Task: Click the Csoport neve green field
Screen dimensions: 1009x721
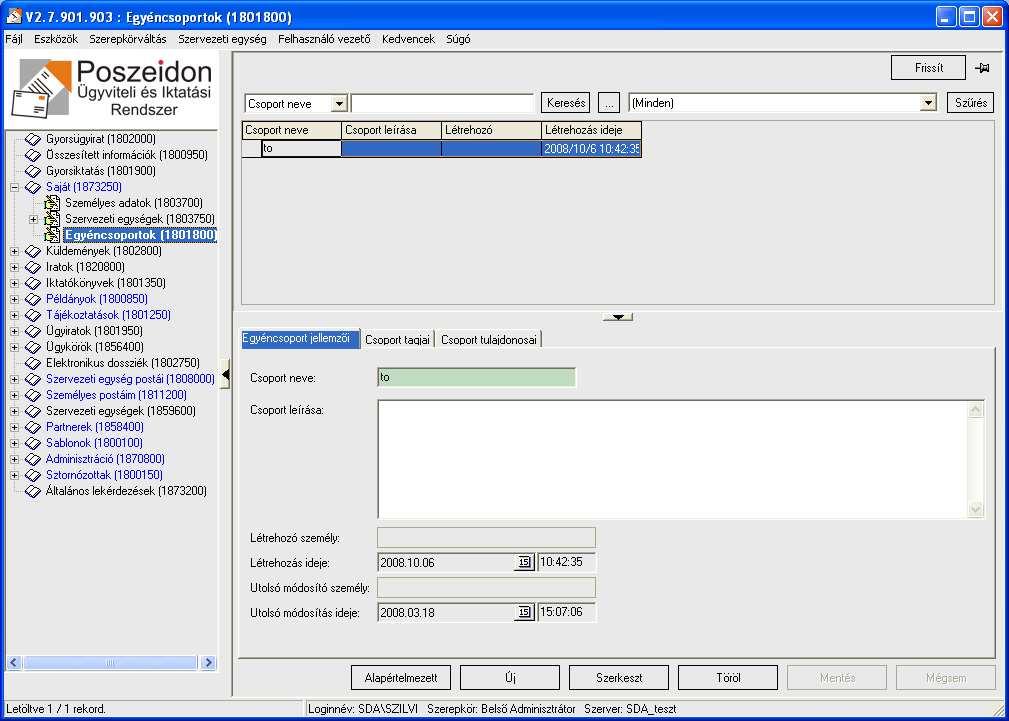Action: pos(476,377)
